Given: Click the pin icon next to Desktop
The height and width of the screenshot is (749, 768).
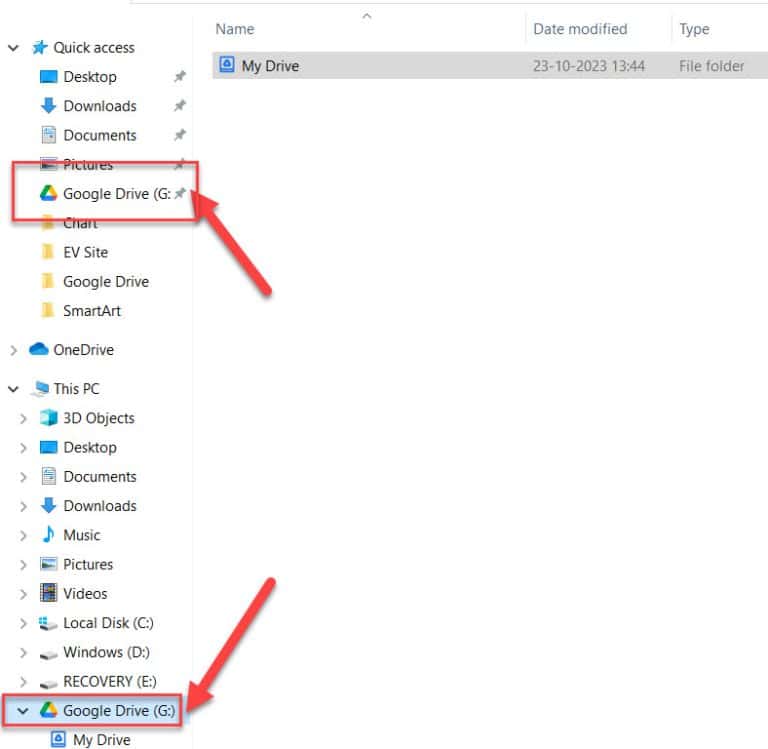Looking at the screenshot, I should [180, 76].
